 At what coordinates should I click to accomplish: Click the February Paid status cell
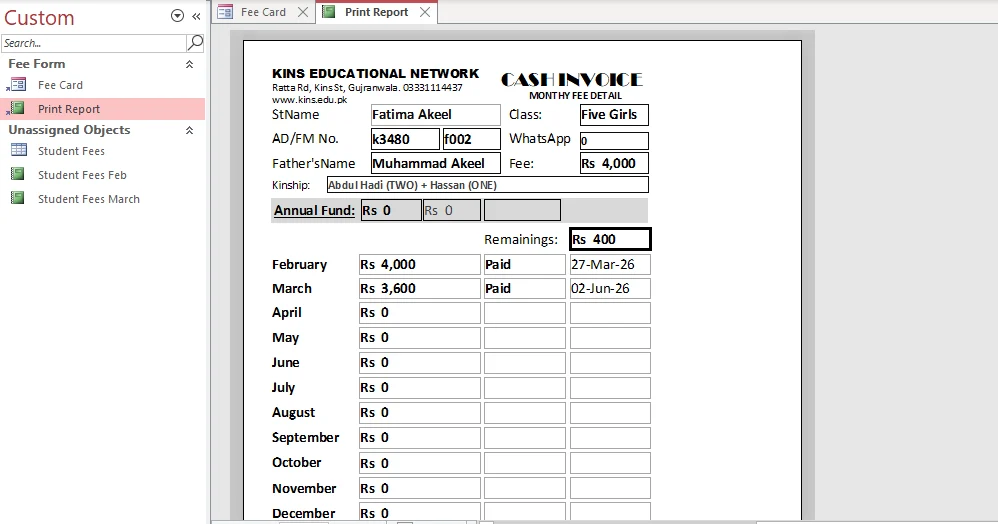524,264
